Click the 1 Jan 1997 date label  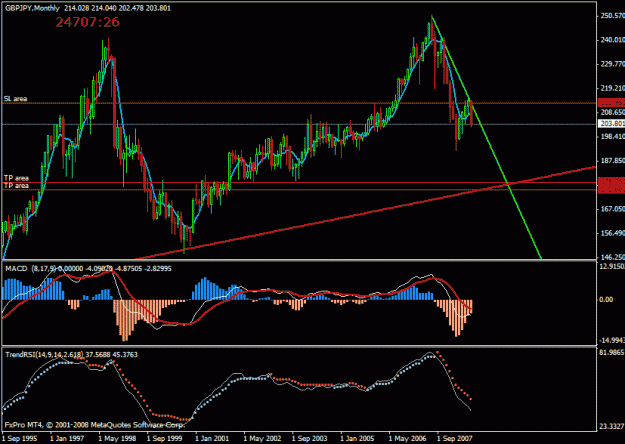[67, 438]
